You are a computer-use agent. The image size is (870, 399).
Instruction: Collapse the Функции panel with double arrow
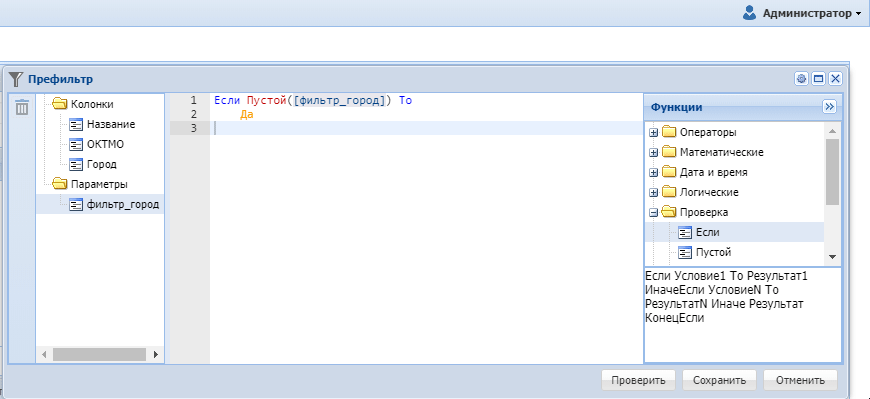829,107
